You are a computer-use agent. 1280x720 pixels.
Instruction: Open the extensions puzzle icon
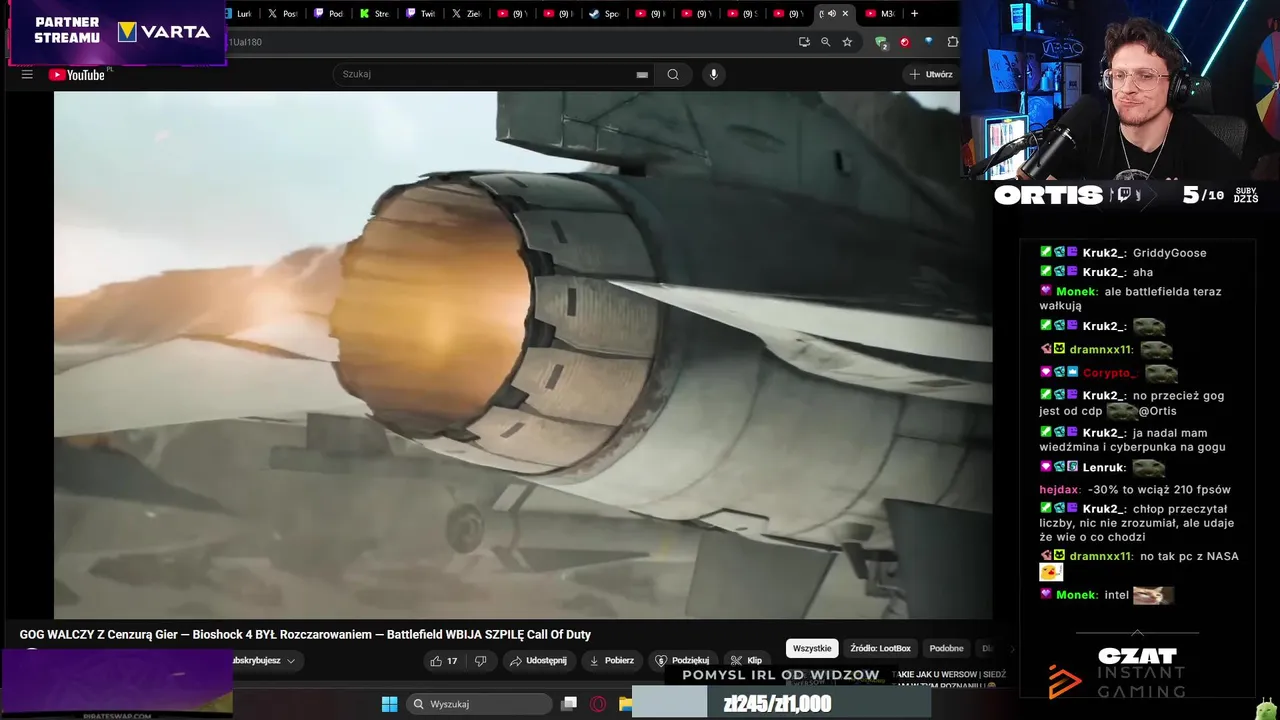tap(952, 42)
